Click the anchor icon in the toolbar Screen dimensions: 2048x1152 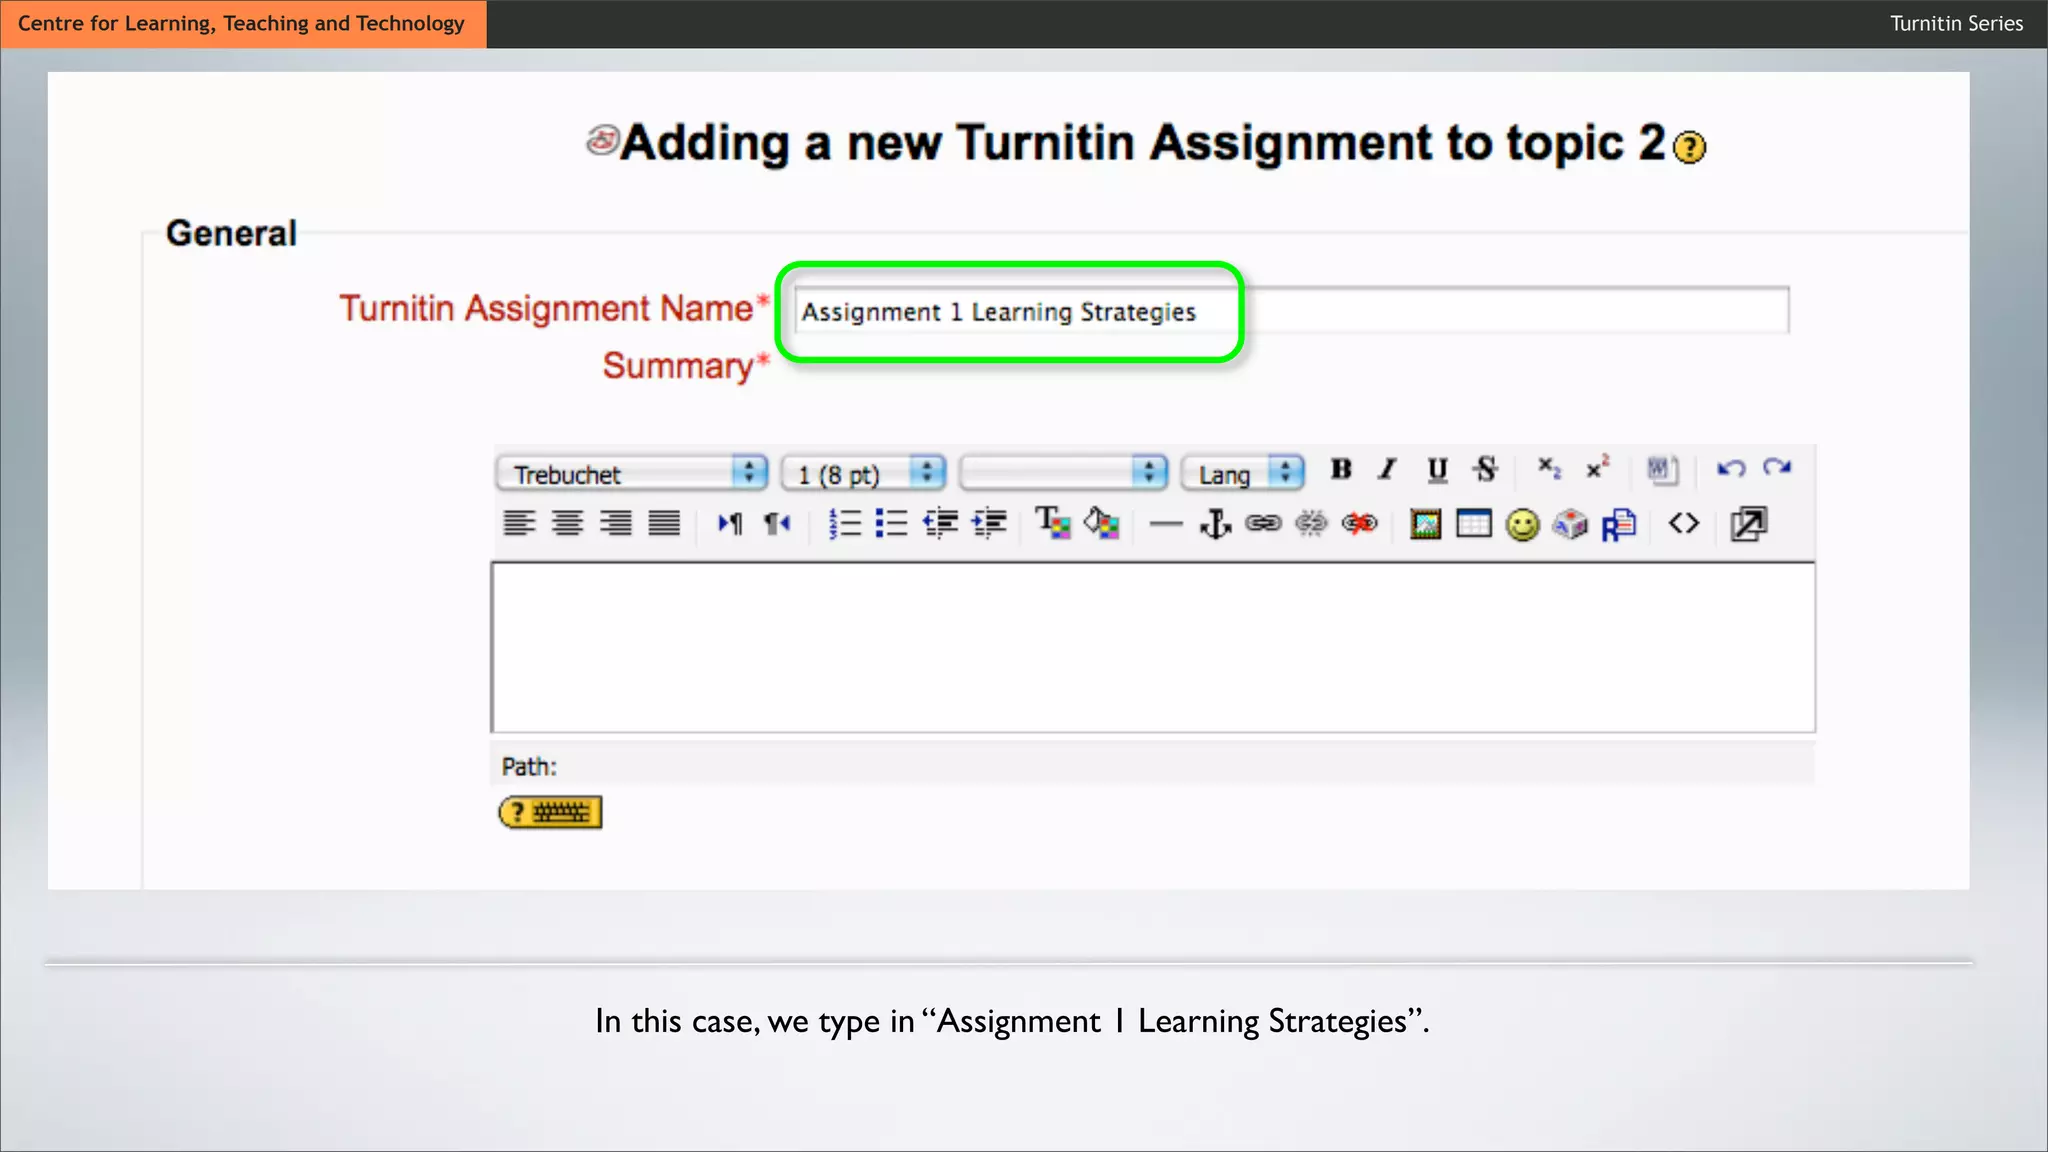[1215, 524]
